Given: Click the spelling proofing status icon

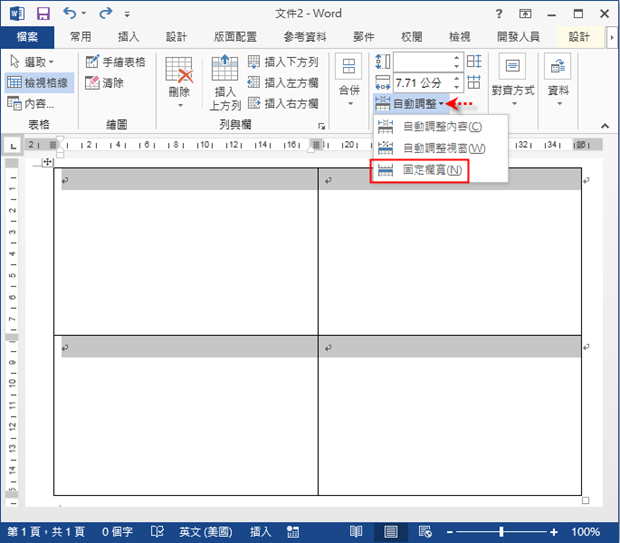Looking at the screenshot, I should [157, 532].
